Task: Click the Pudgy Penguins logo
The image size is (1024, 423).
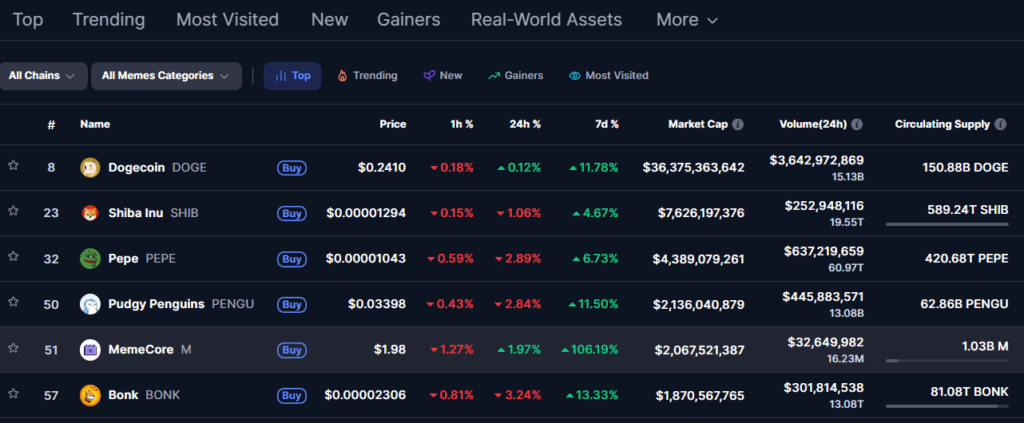Action: tap(90, 304)
